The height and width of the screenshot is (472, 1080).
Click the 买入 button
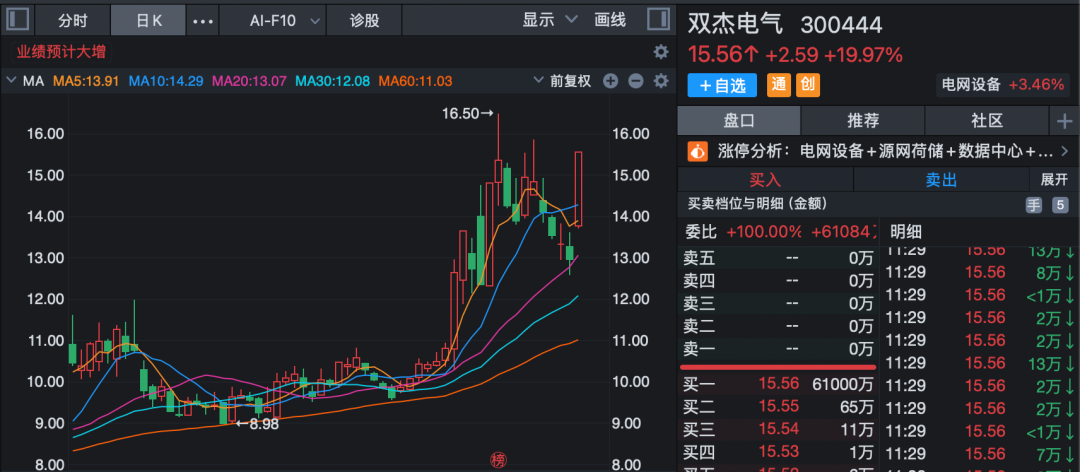click(765, 180)
